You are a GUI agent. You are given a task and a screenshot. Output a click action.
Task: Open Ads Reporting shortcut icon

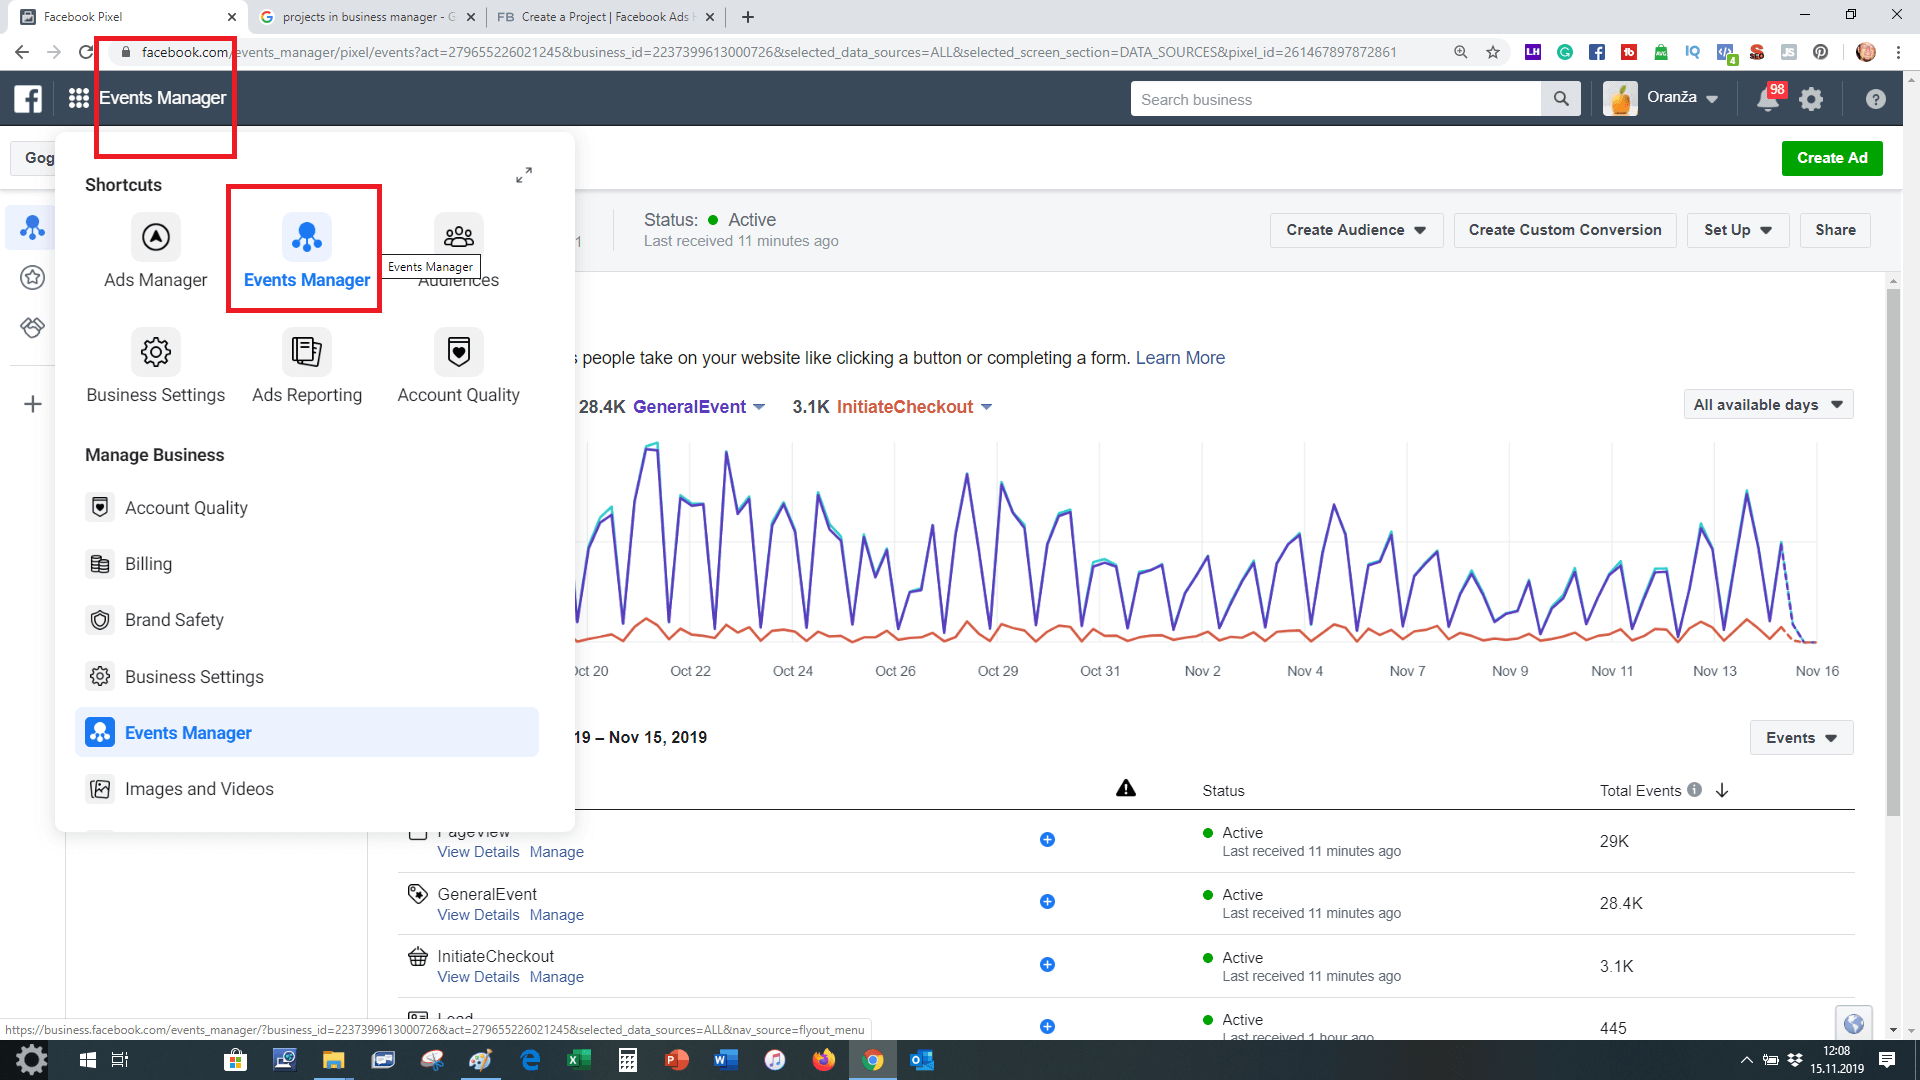[x=306, y=352]
